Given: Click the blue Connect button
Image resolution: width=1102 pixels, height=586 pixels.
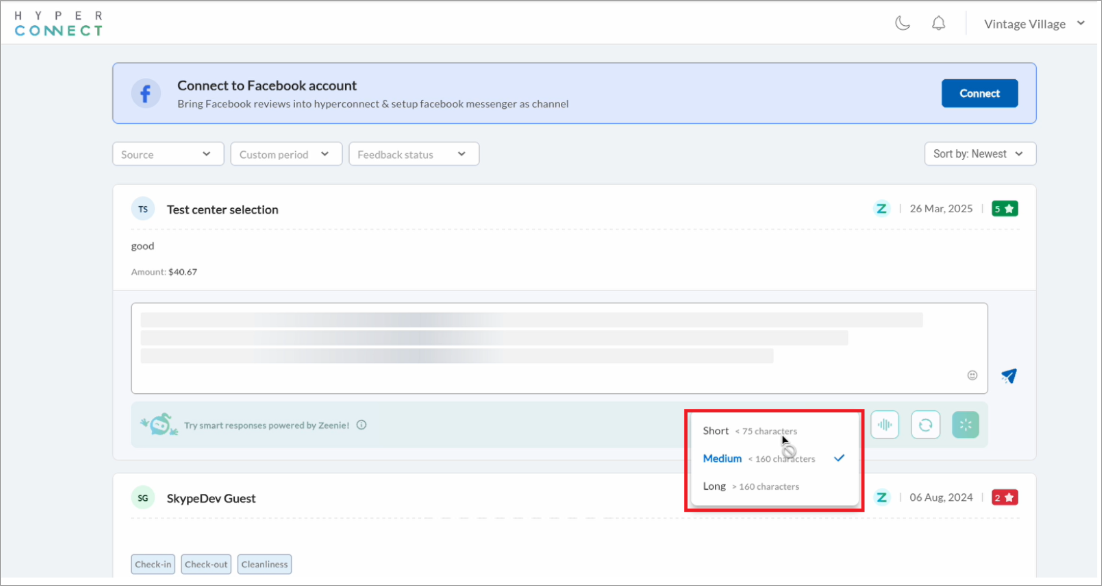Looking at the screenshot, I should [980, 93].
